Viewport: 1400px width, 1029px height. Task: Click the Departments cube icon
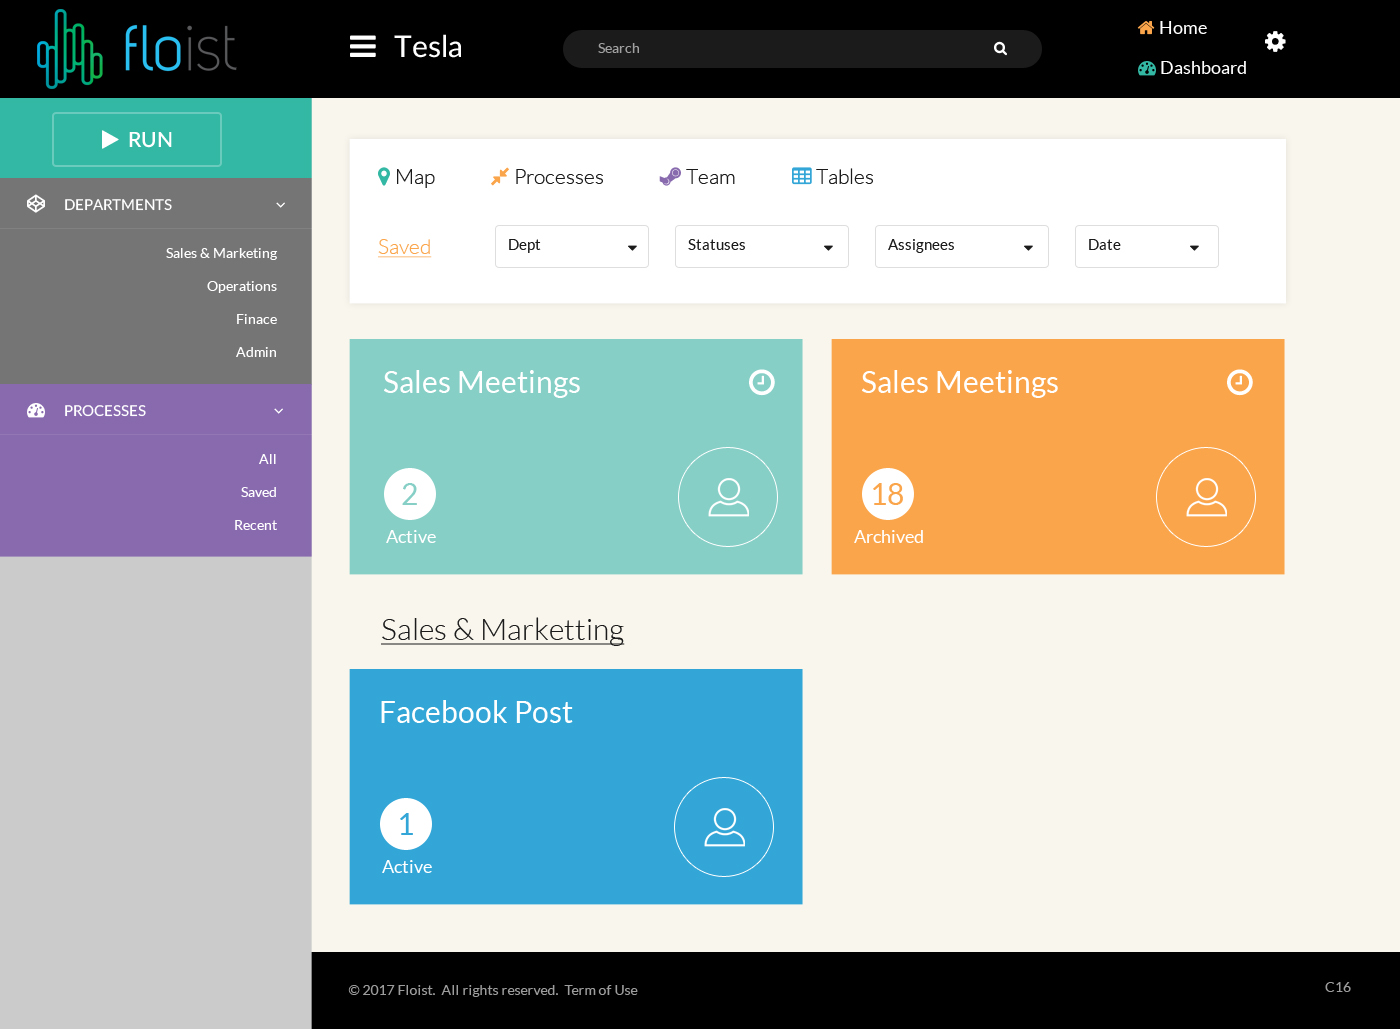36,204
